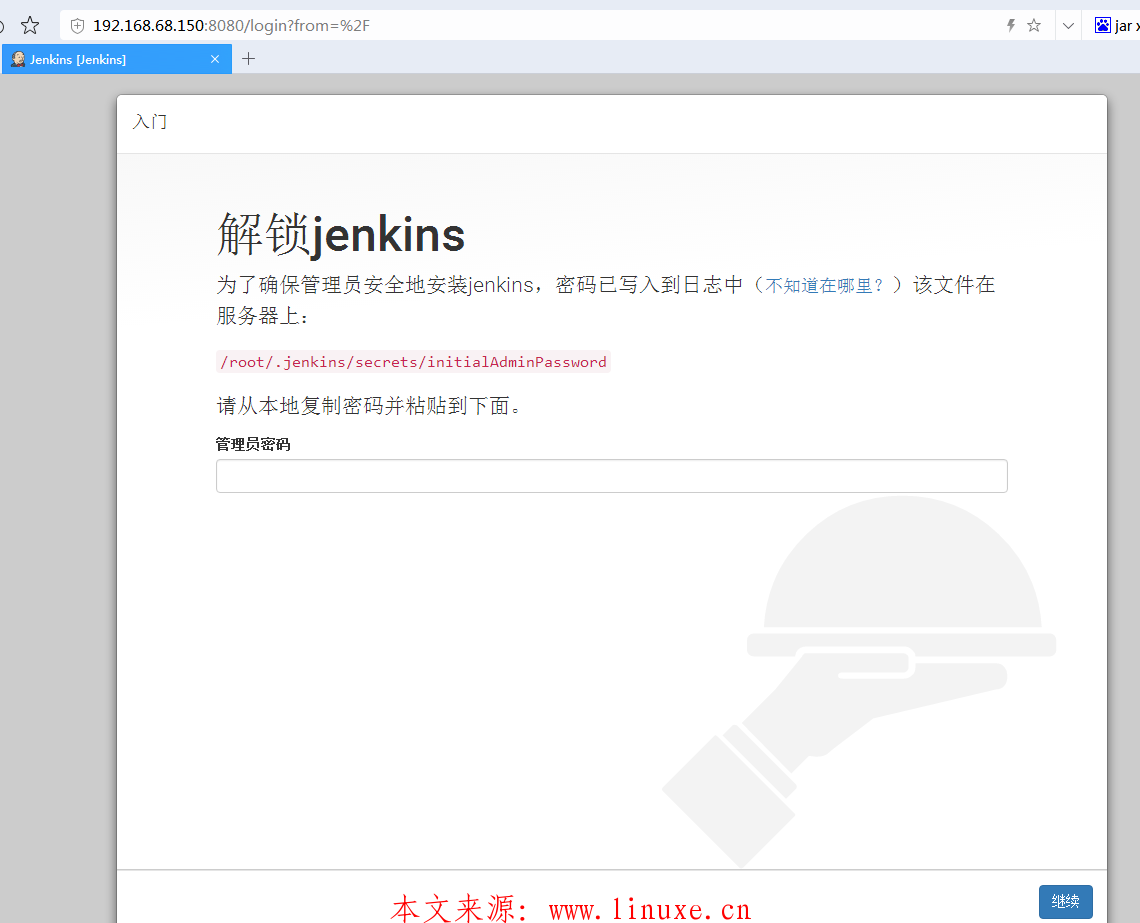
Task: Click the Baidu paw search icon
Action: coord(1103,25)
